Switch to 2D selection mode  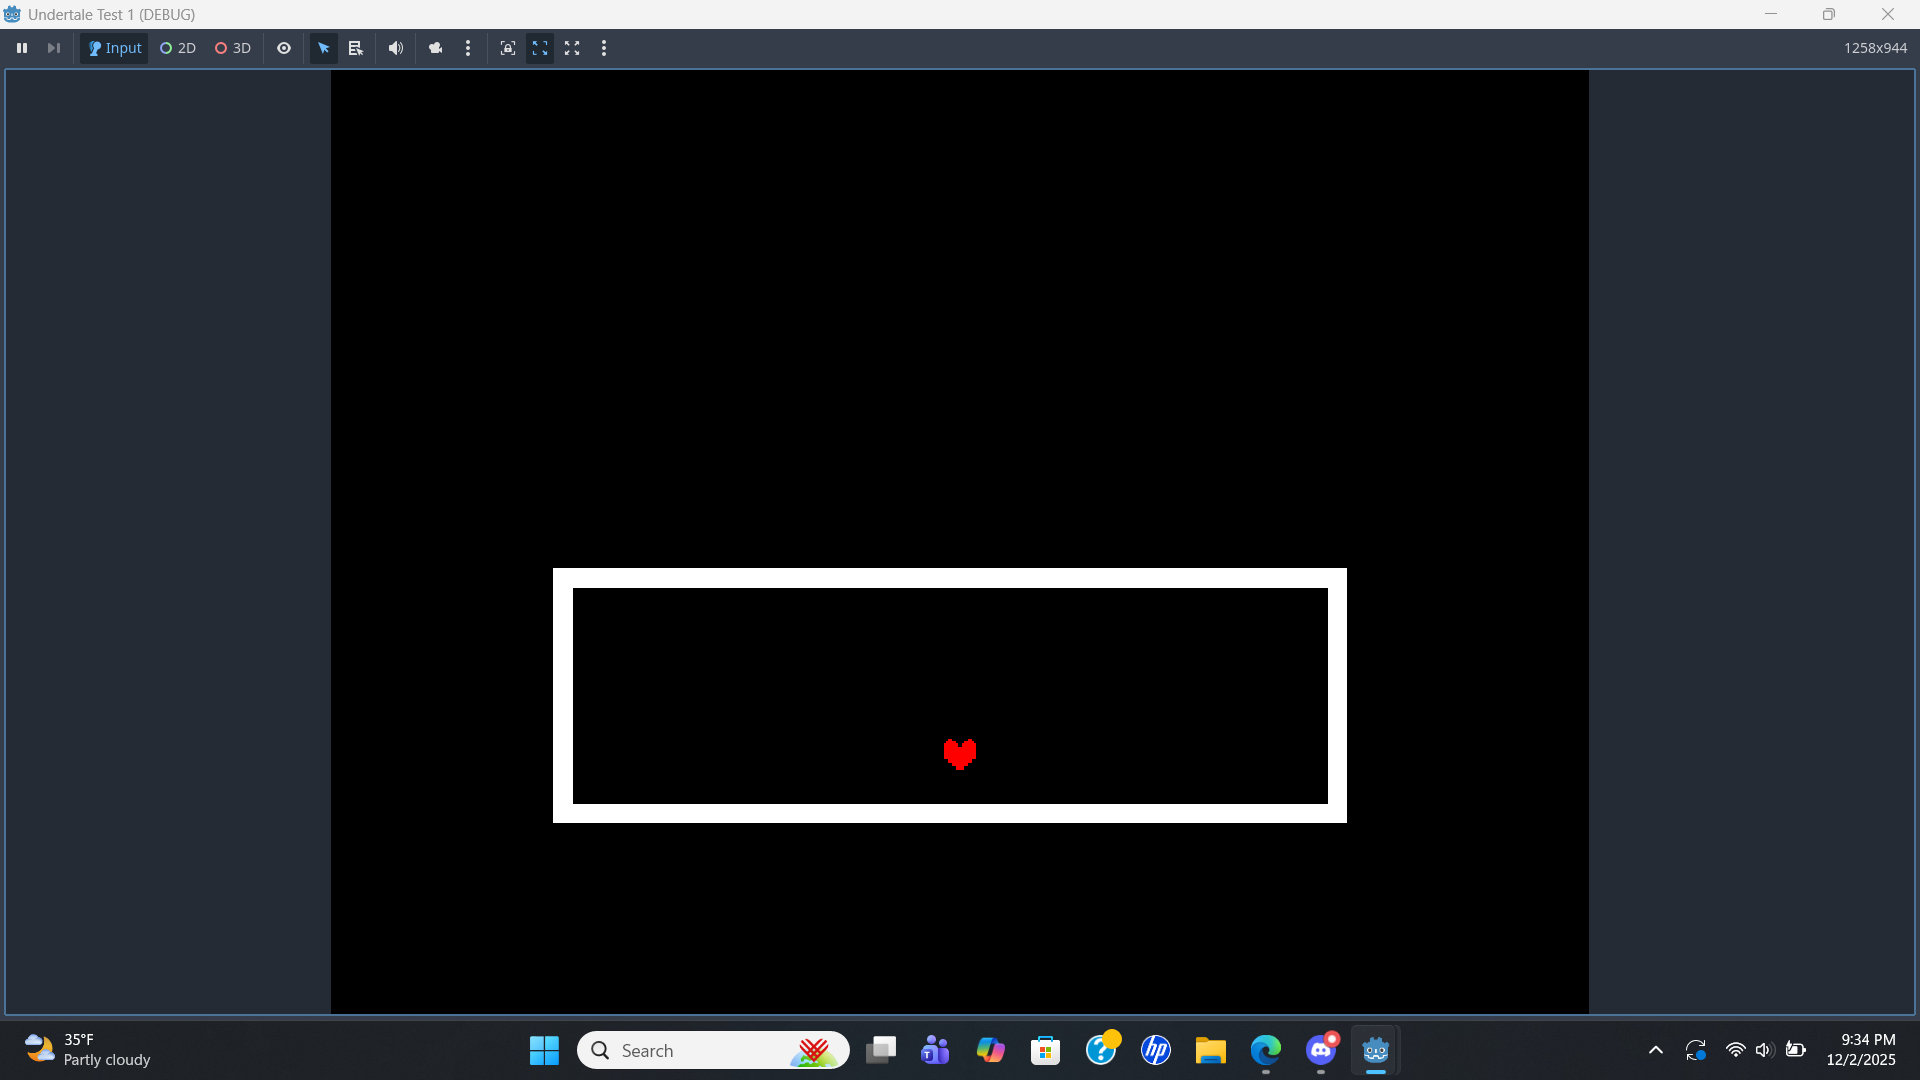(178, 48)
